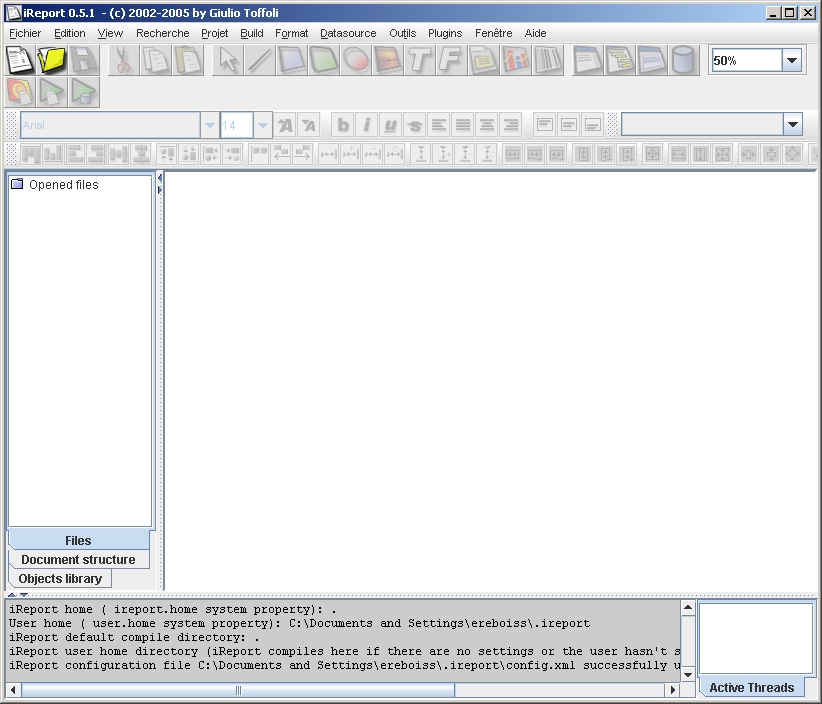The image size is (822, 704).
Task: Click the Copy pages icon
Action: 155,60
